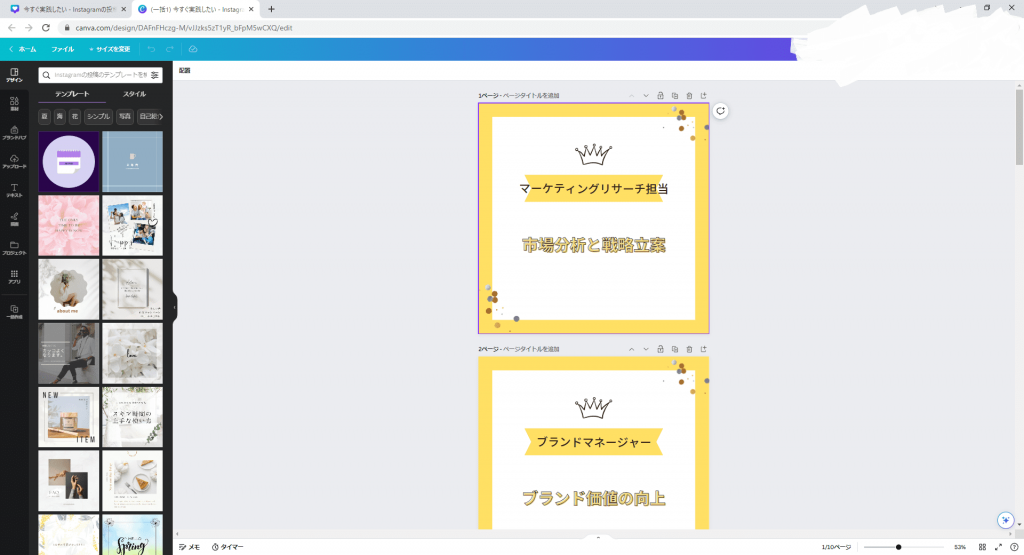
Task: Open the アプリ panel
Action: tap(14, 277)
